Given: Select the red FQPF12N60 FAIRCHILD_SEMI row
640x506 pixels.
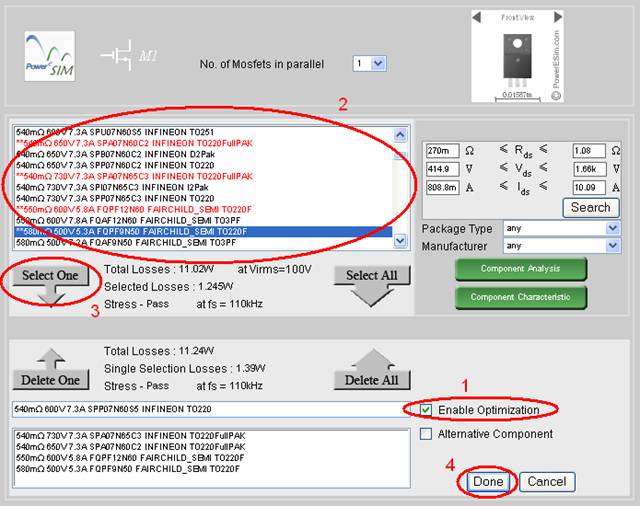Looking at the screenshot, I should (203, 209).
